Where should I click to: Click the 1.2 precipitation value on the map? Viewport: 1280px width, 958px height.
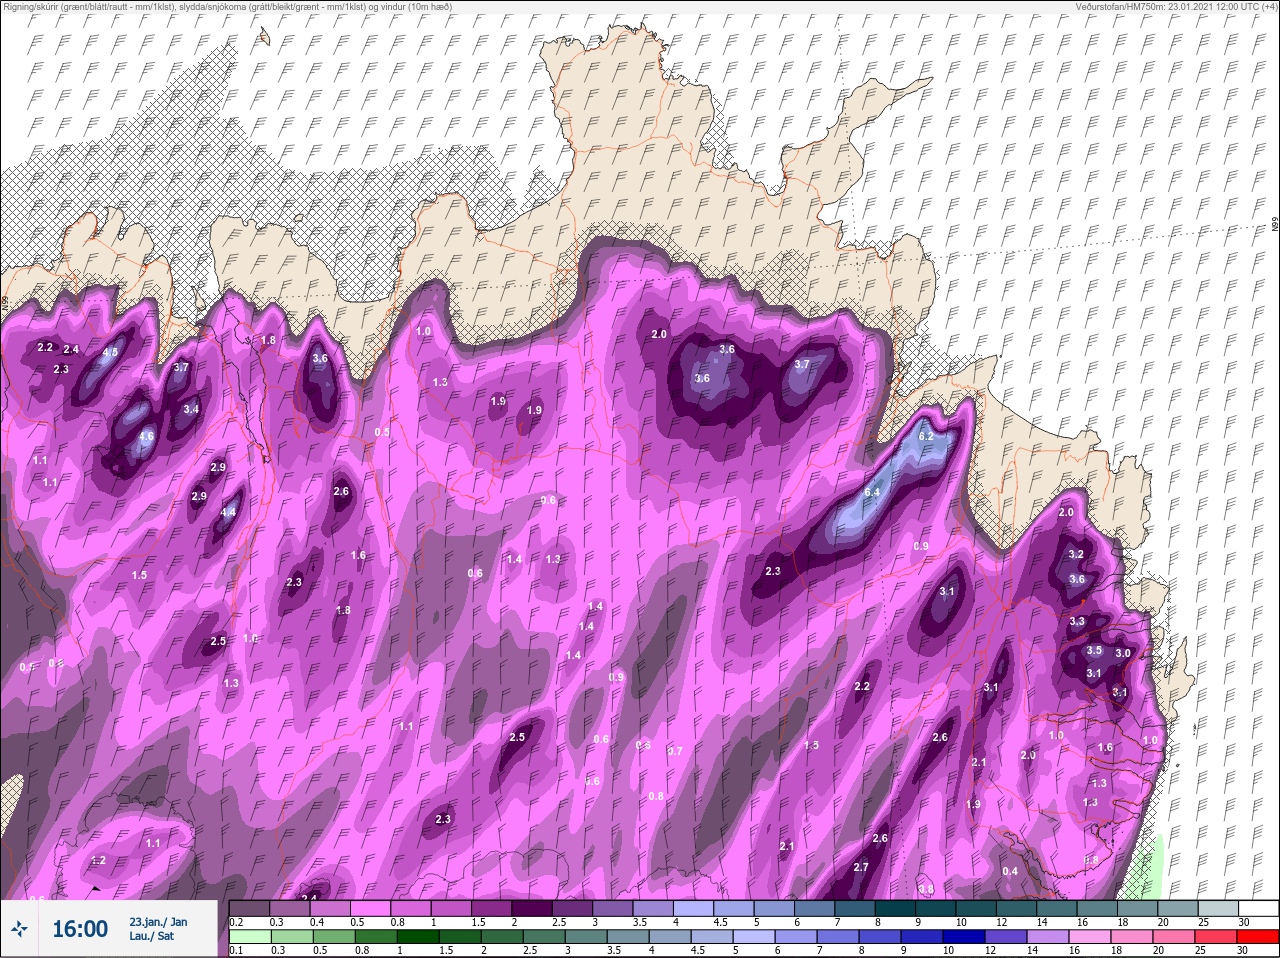[98, 860]
